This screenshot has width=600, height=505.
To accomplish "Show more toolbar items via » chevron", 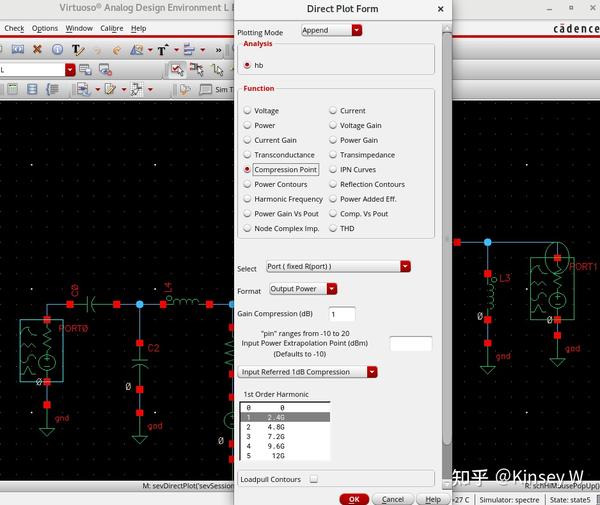I will 218,50.
